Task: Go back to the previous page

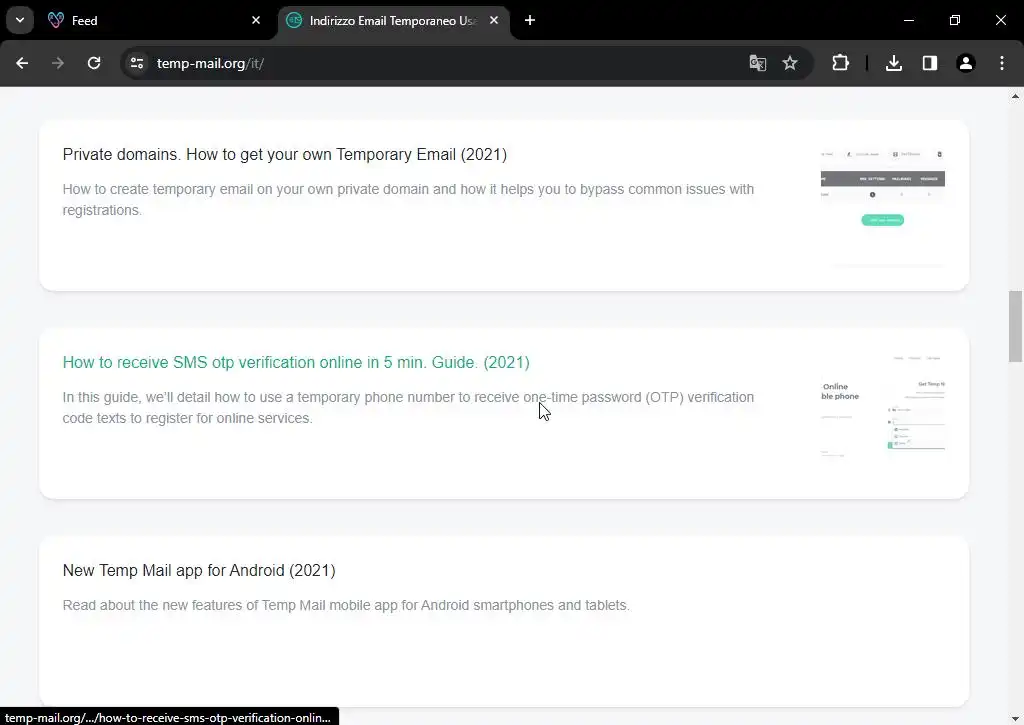Action: point(22,63)
